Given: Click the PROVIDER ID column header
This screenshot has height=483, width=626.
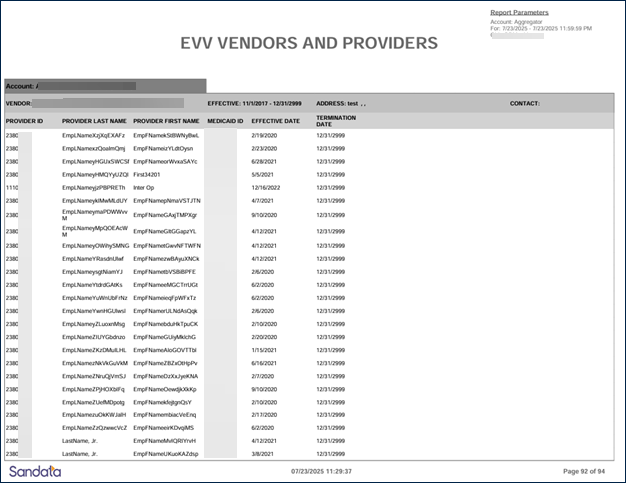Looking at the screenshot, I should pos(24,120).
